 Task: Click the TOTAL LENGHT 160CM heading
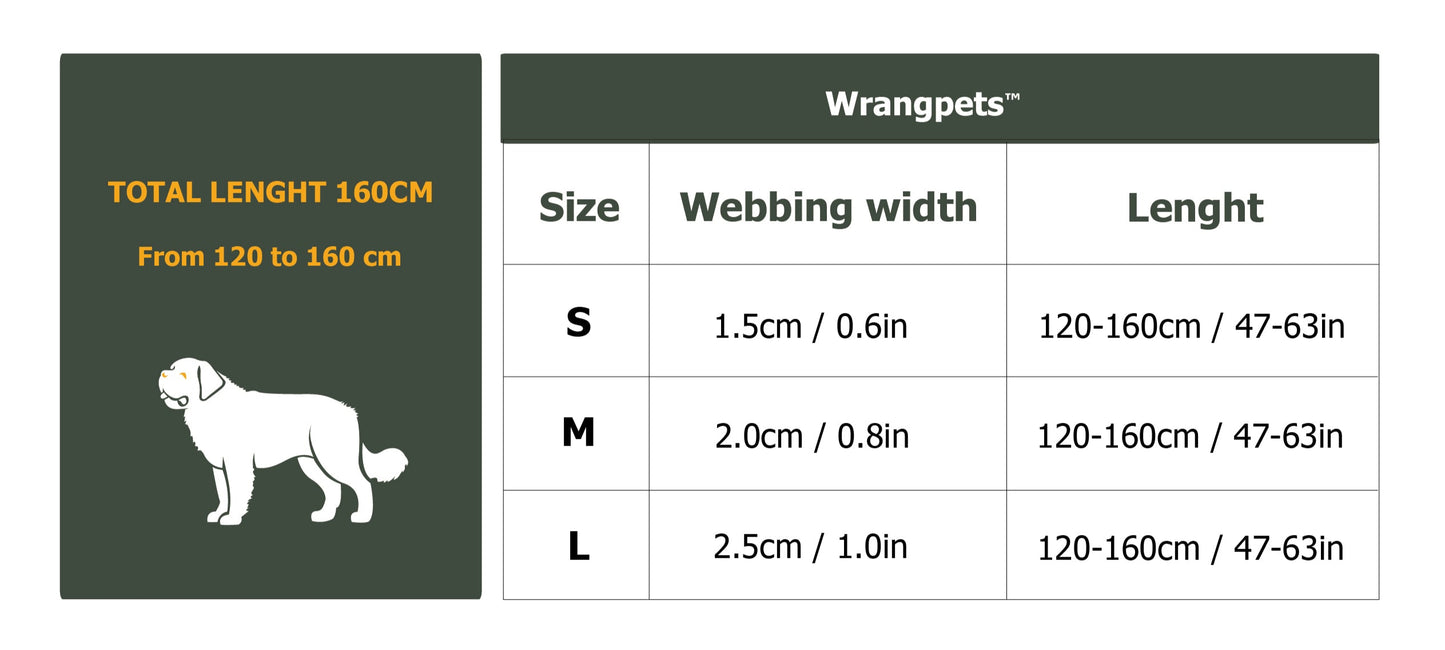point(270,193)
